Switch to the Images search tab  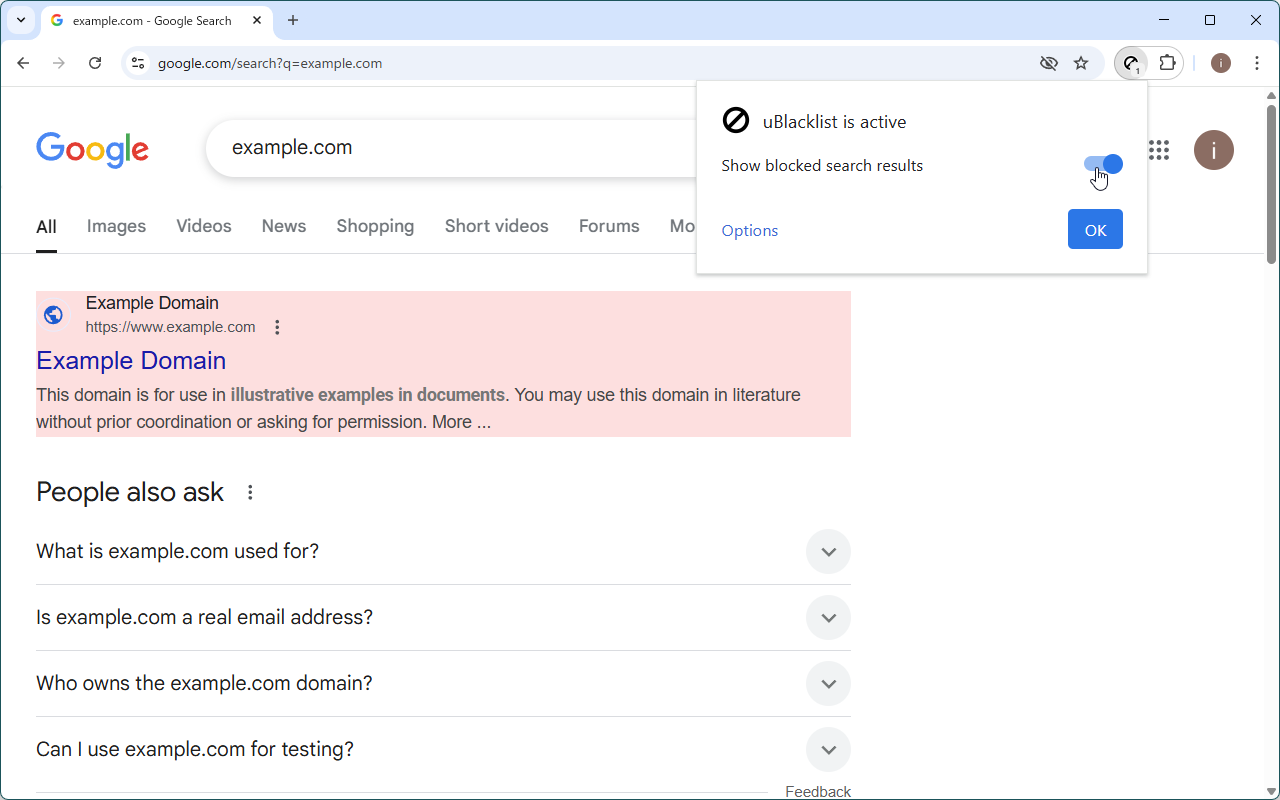[116, 226]
